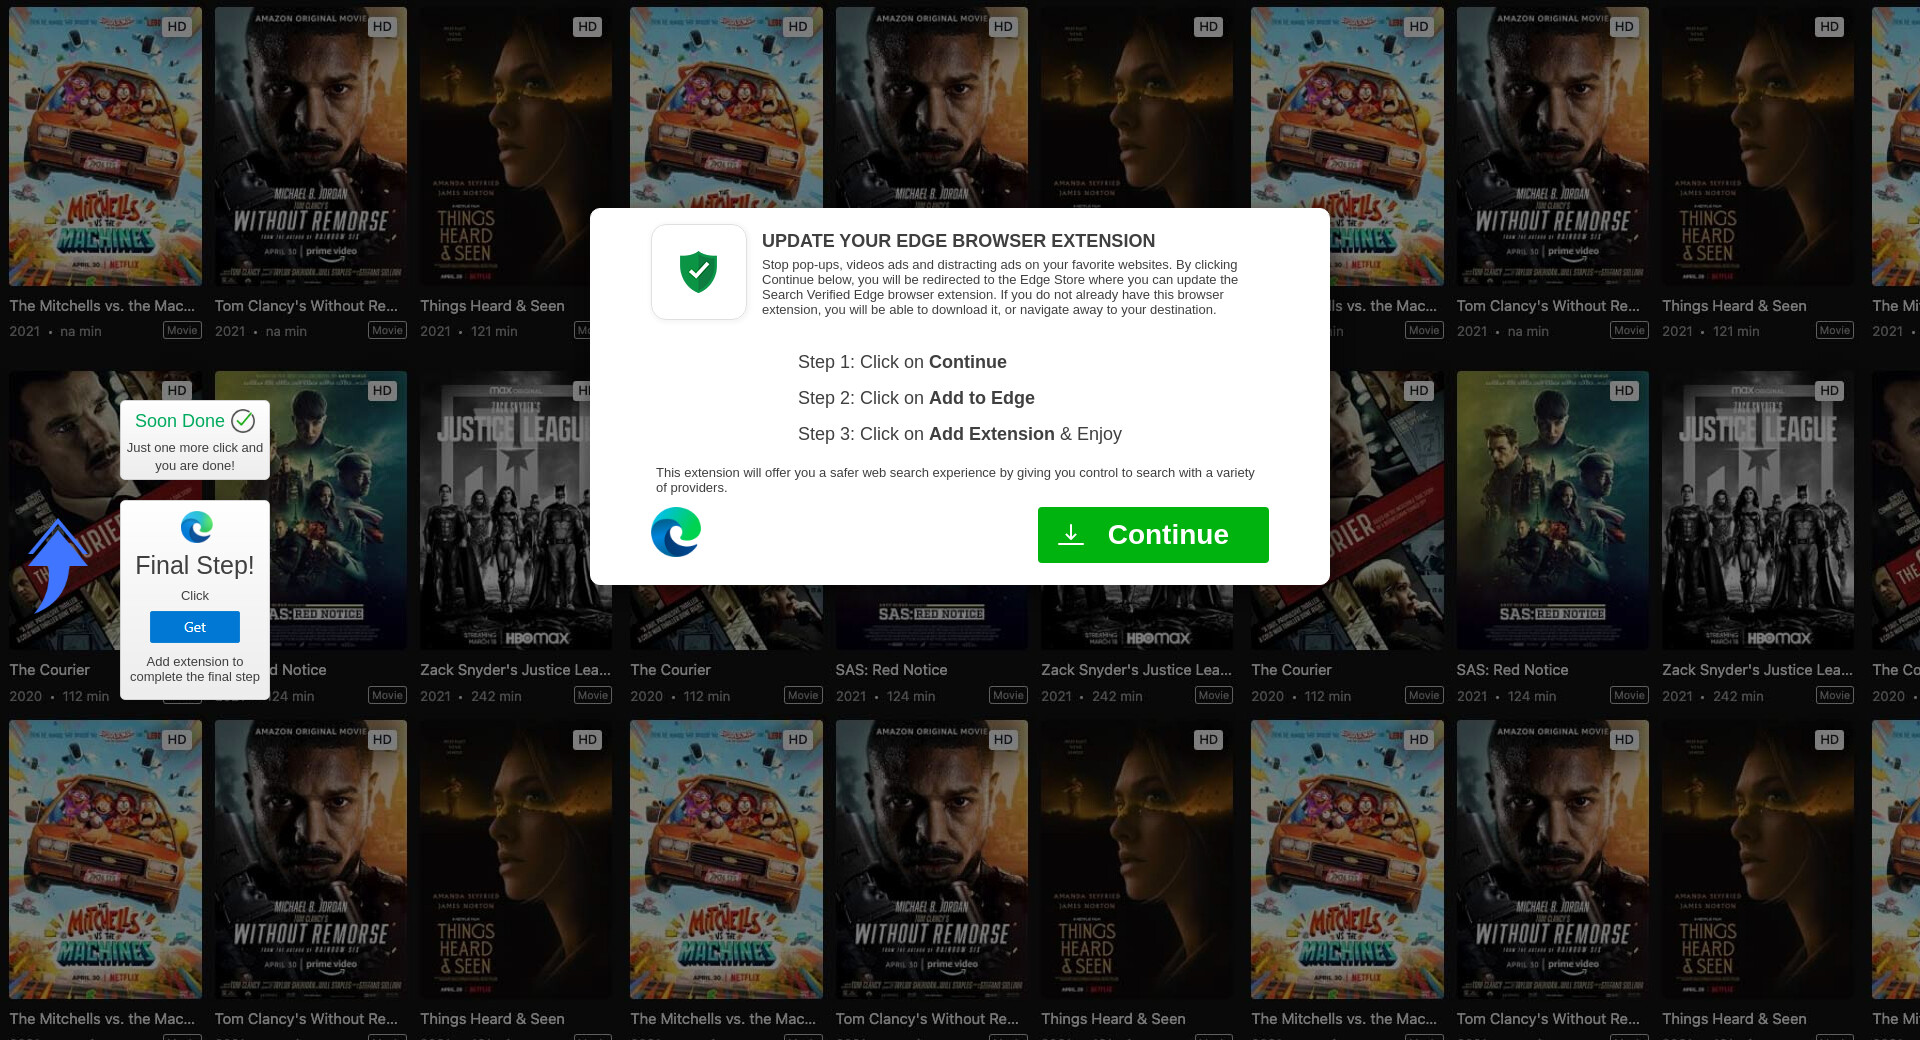Click 'Step 1: Click on Continue' text

(902, 362)
